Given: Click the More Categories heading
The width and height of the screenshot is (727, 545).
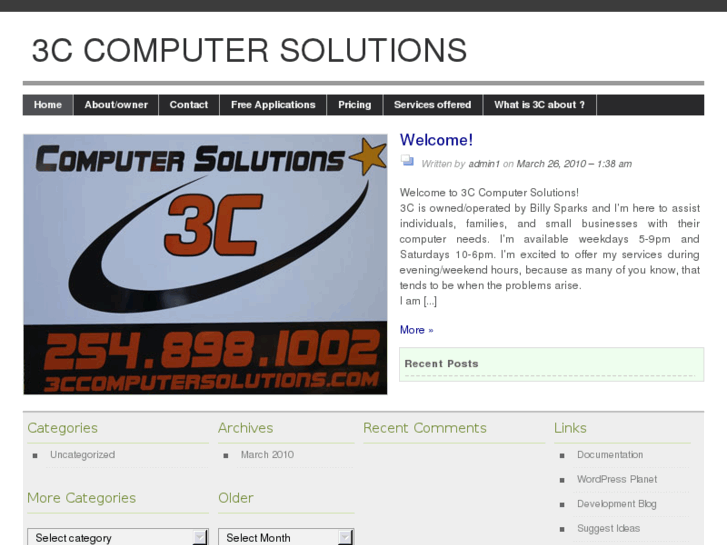Looking at the screenshot, I should (82, 498).
